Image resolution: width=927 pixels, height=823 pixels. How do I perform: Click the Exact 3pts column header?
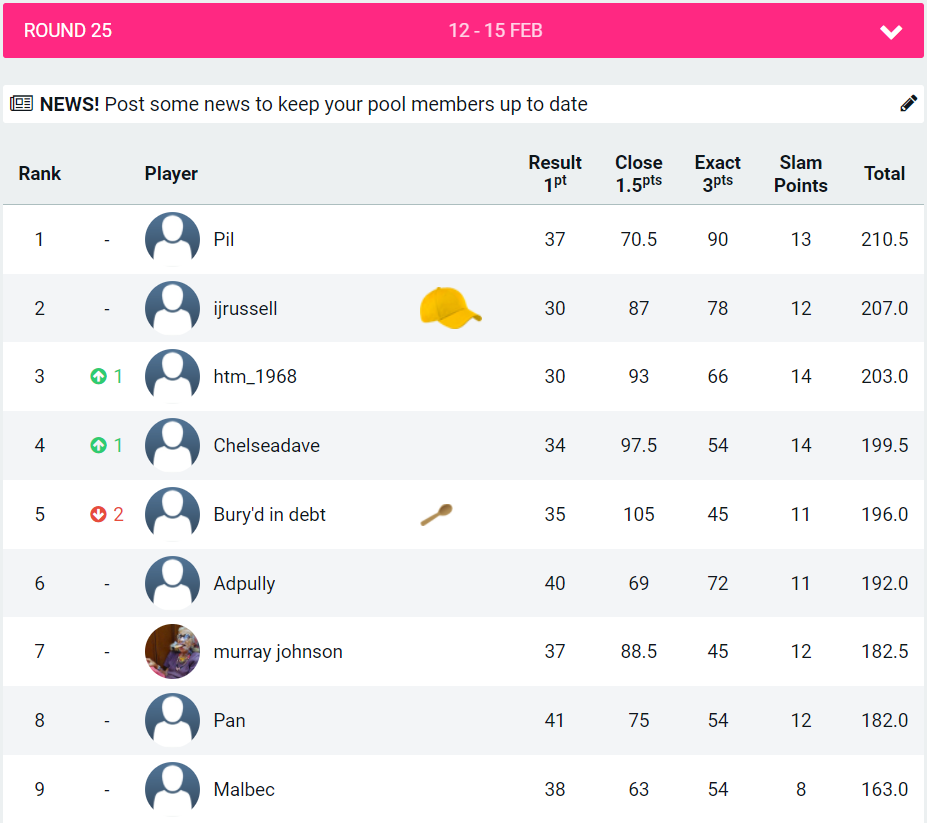[x=717, y=174]
